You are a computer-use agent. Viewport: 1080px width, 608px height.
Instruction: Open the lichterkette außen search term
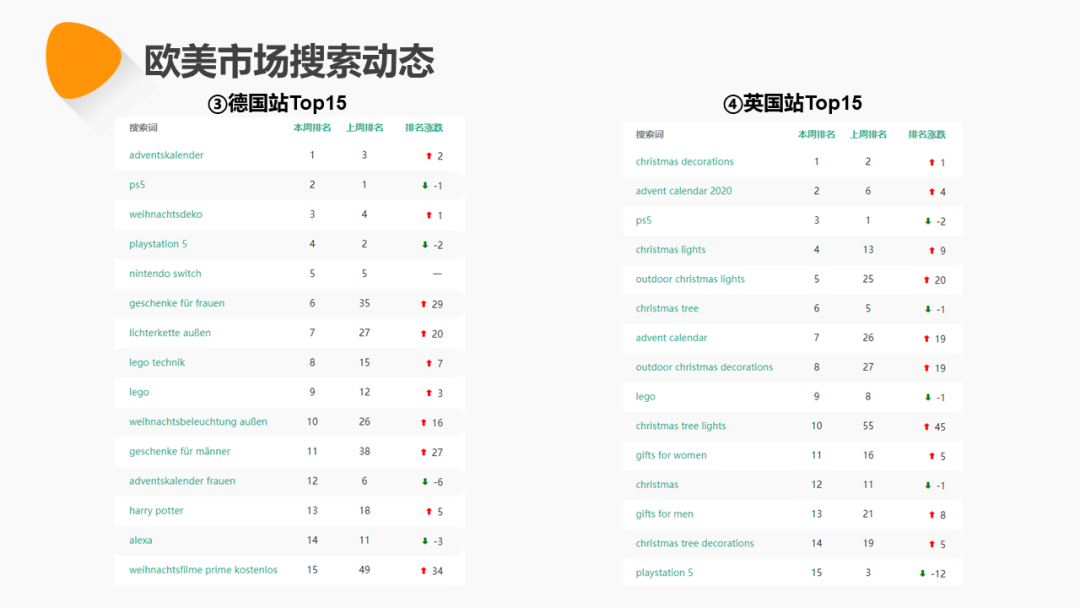(x=169, y=333)
